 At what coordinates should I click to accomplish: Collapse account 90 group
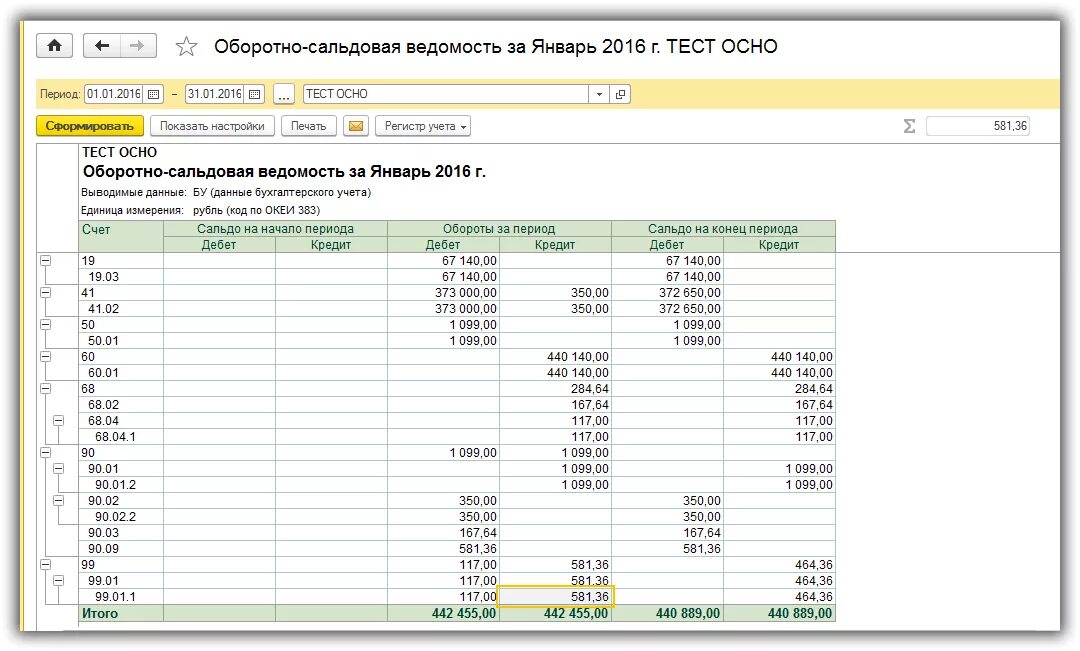click(45, 453)
